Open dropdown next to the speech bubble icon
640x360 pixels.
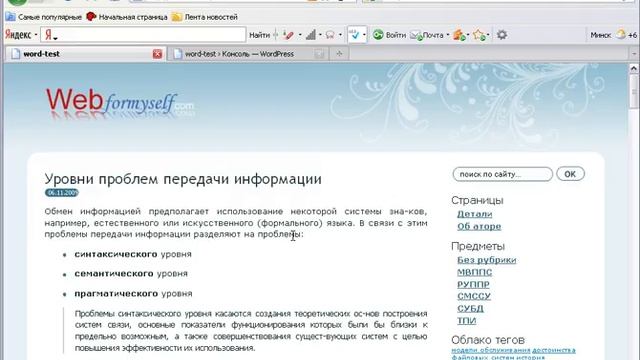click(340, 35)
